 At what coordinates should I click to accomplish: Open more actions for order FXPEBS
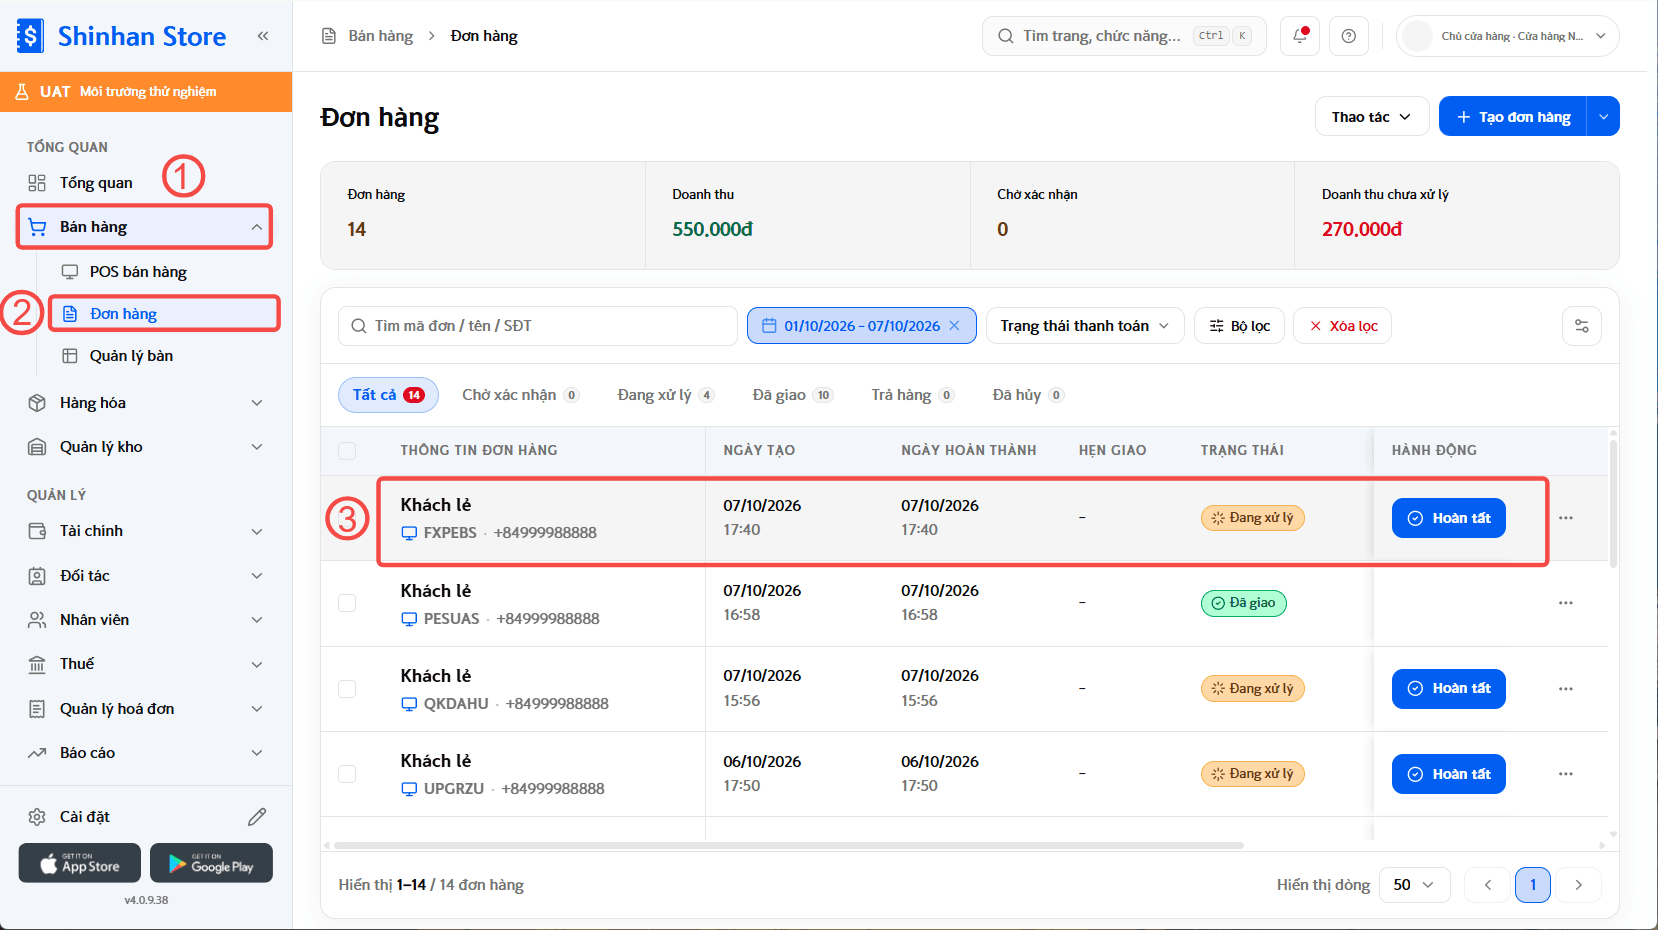1566,518
